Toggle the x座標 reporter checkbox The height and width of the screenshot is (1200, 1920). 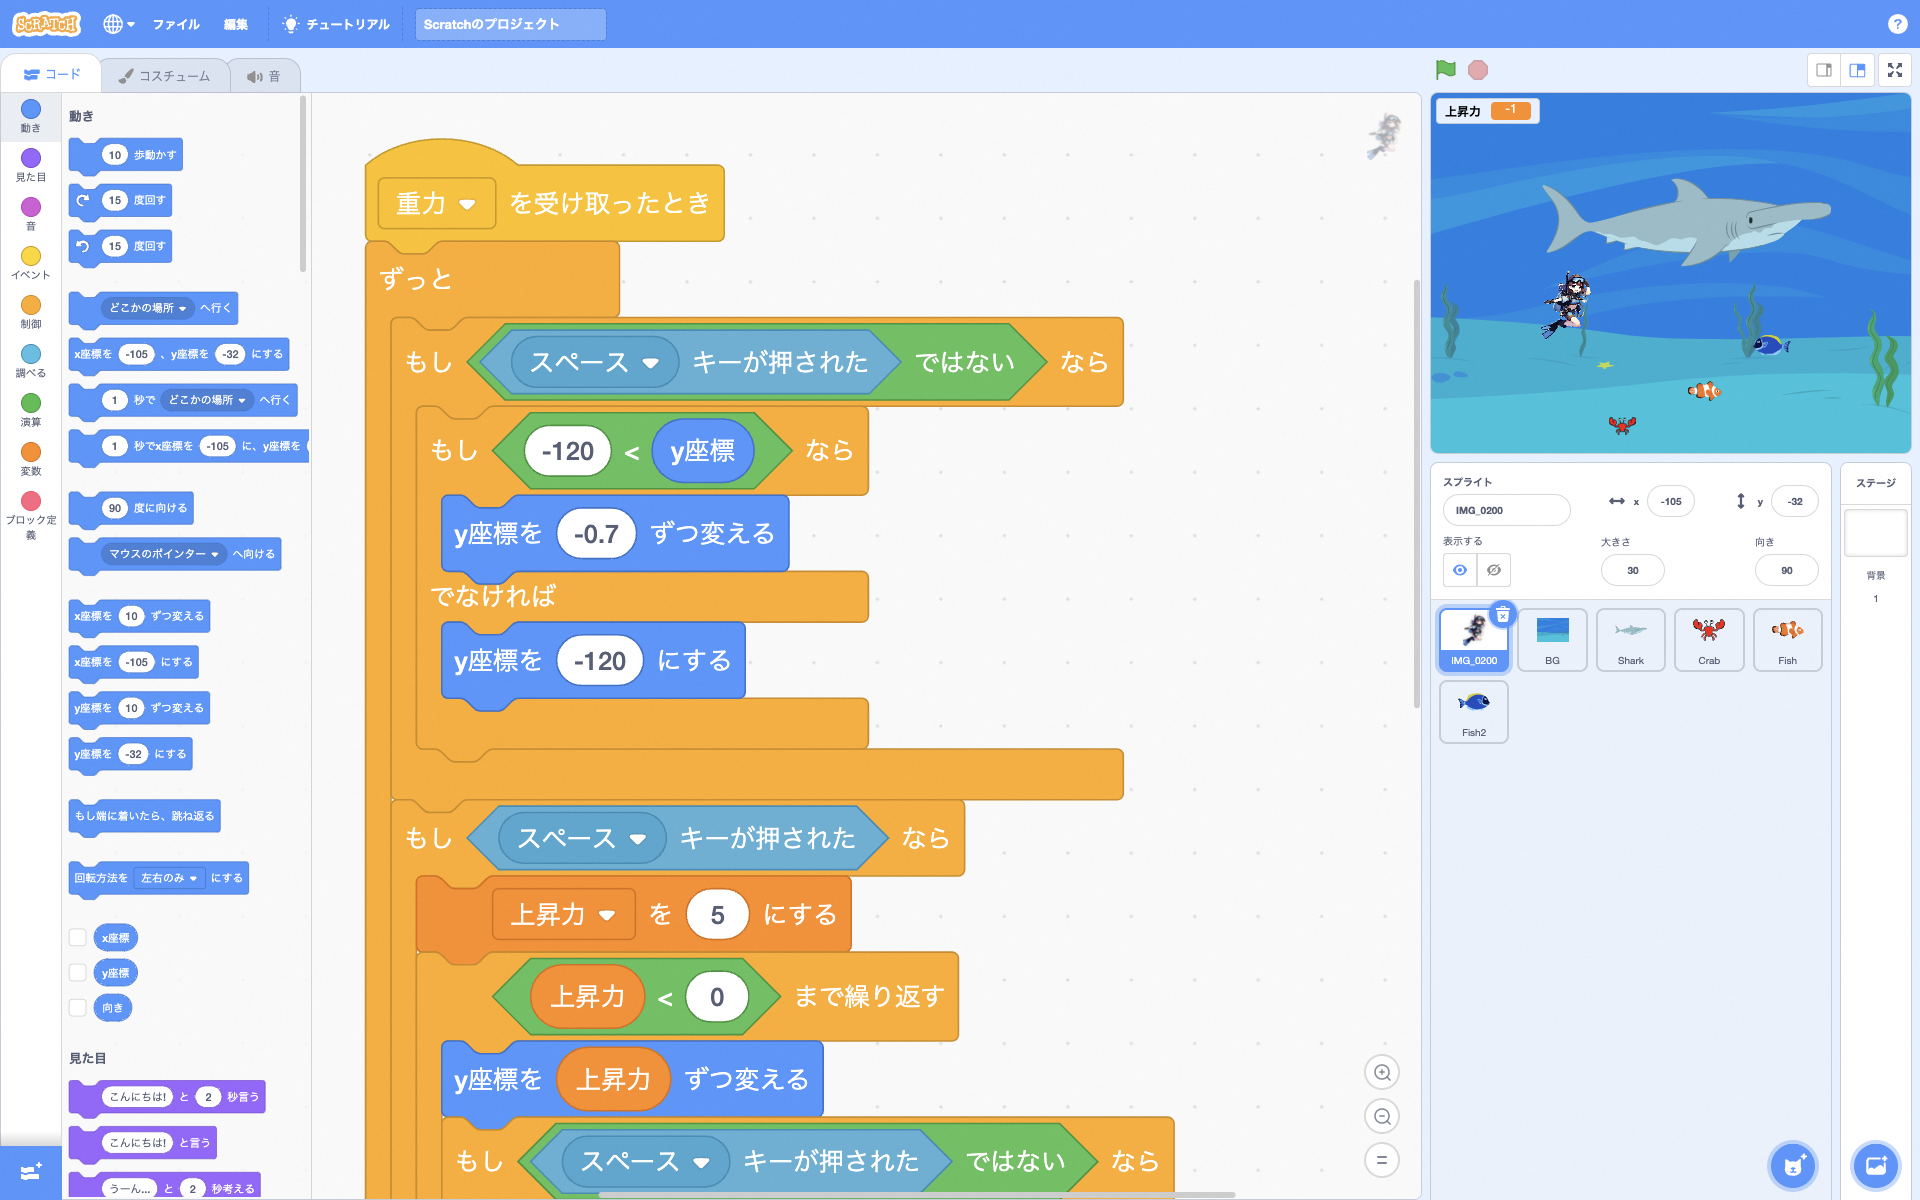pos(77,937)
